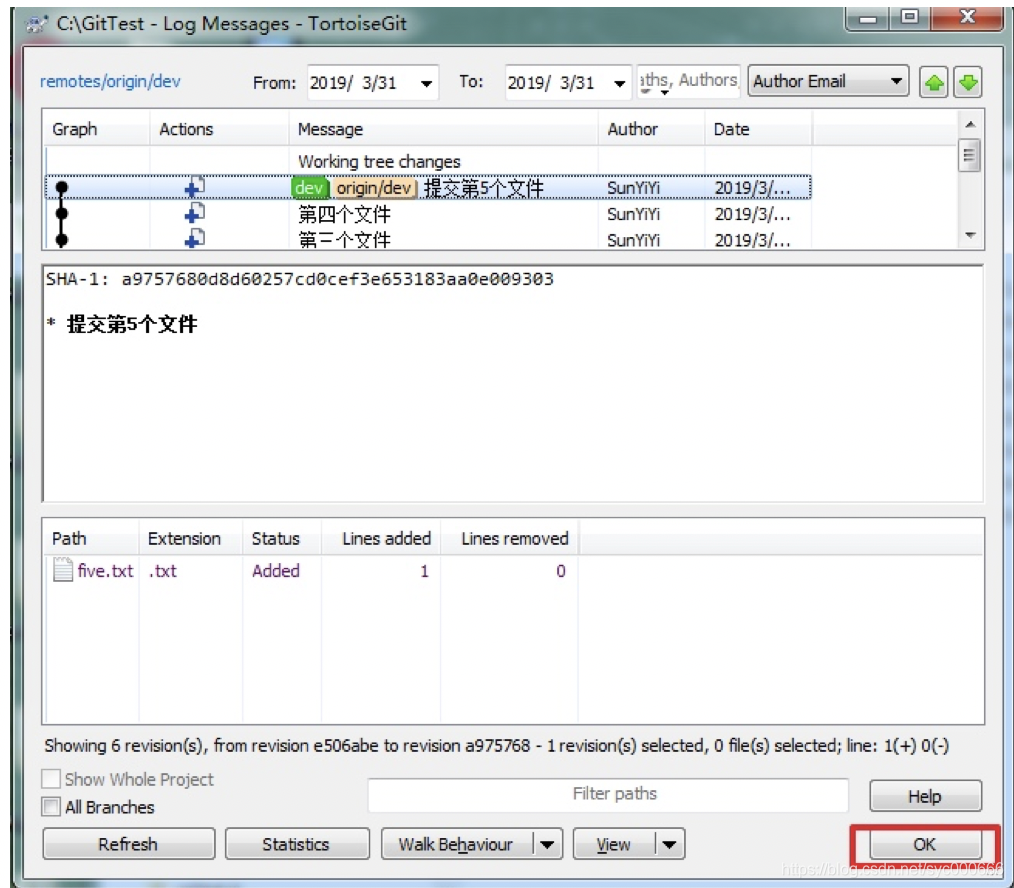Click the SunYiYi author in the 第四个文件 row
The width and height of the screenshot is (1014, 888).
point(633,214)
